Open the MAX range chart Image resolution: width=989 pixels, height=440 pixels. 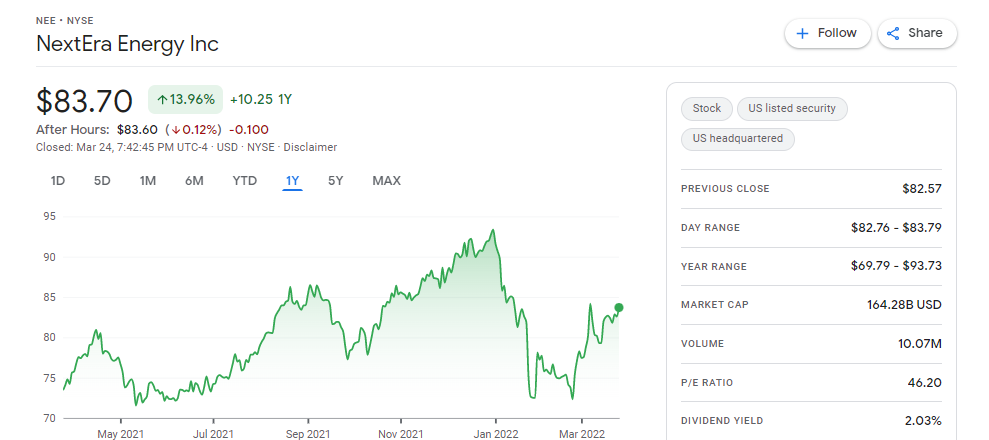tap(387, 181)
